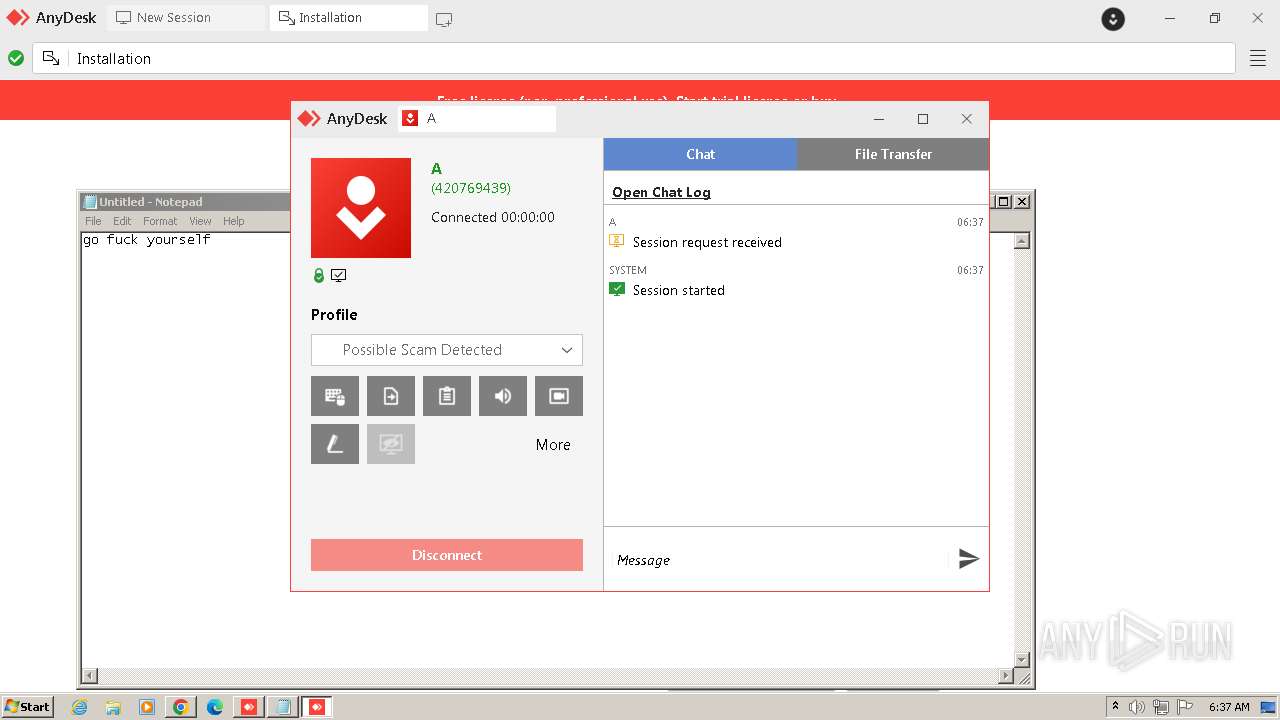
Task: Click the session arrows icon beside Installation
Action: click(x=51, y=58)
